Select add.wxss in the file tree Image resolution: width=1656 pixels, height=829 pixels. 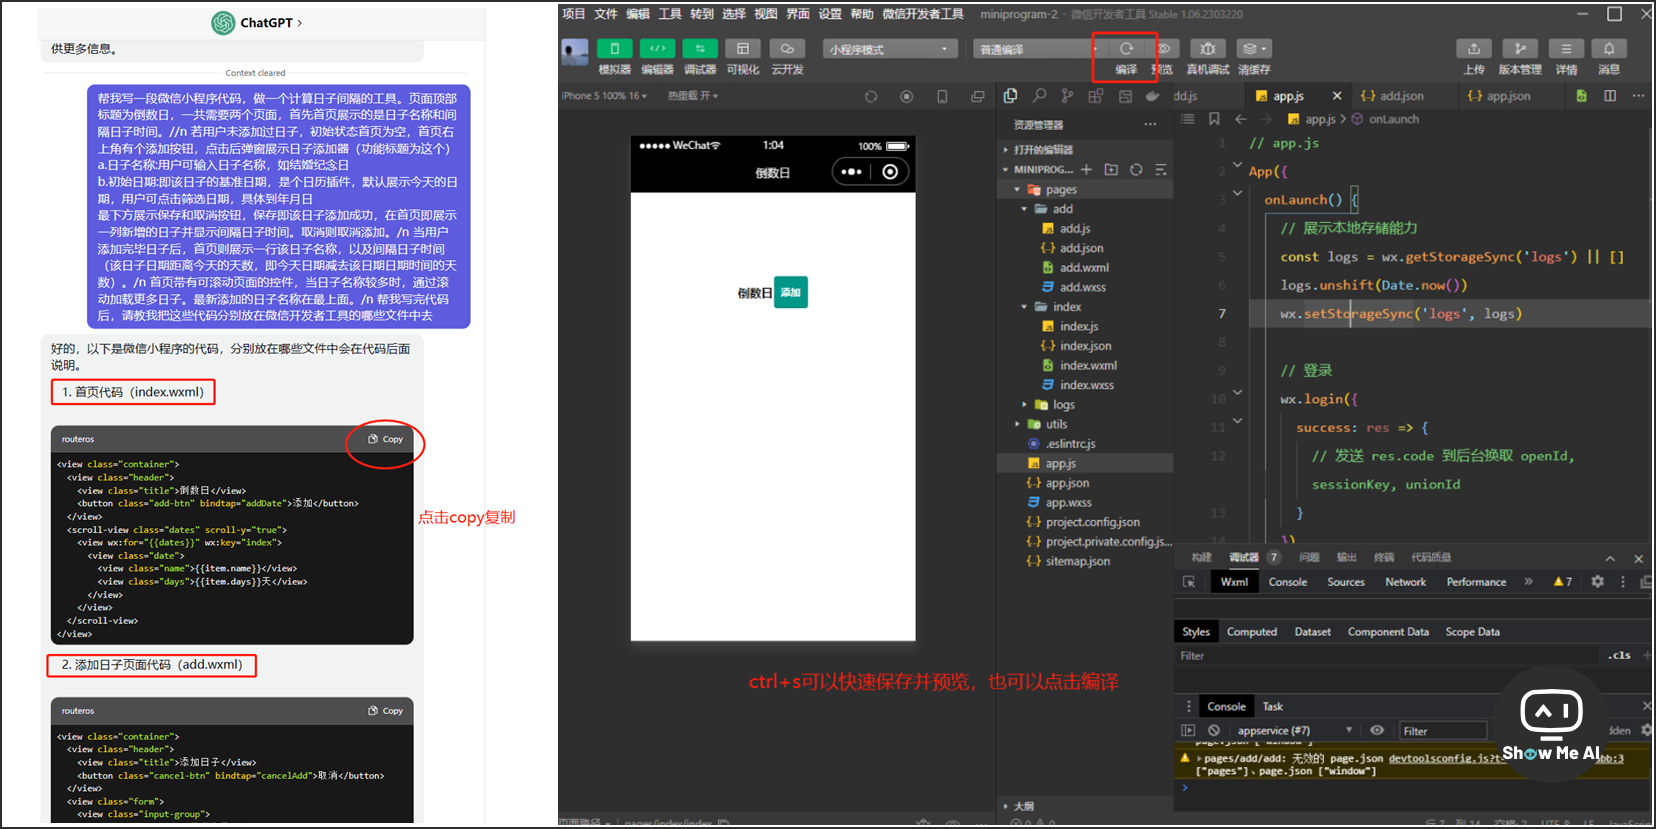[1085, 287]
